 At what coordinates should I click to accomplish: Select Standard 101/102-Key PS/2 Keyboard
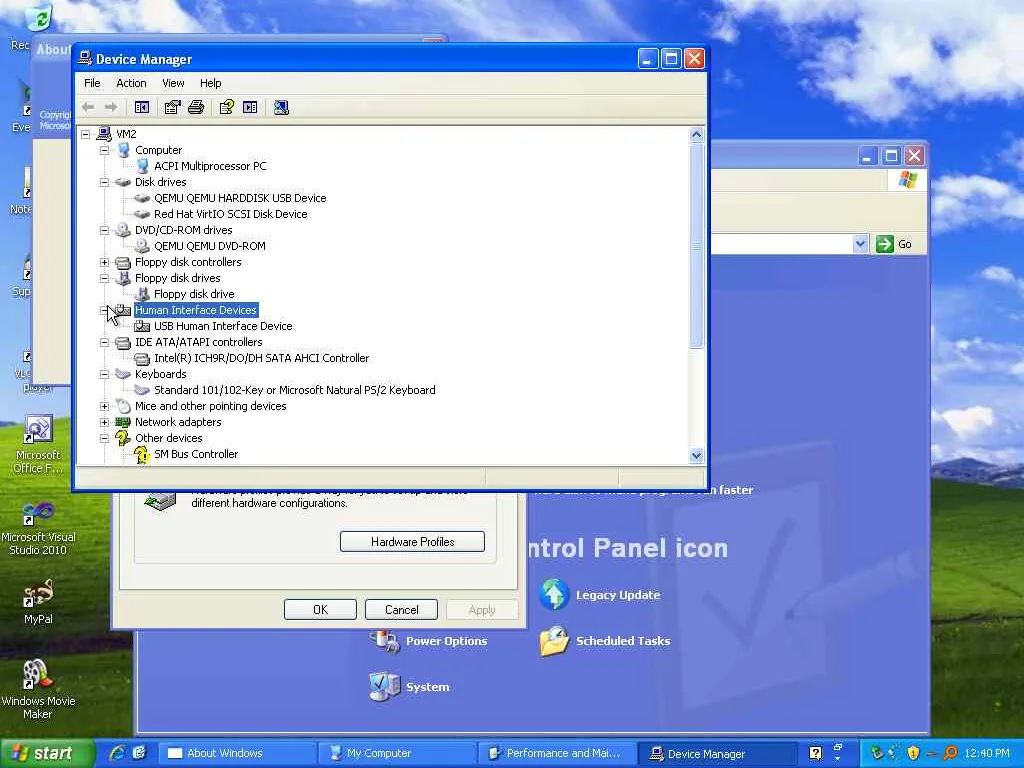click(x=295, y=390)
